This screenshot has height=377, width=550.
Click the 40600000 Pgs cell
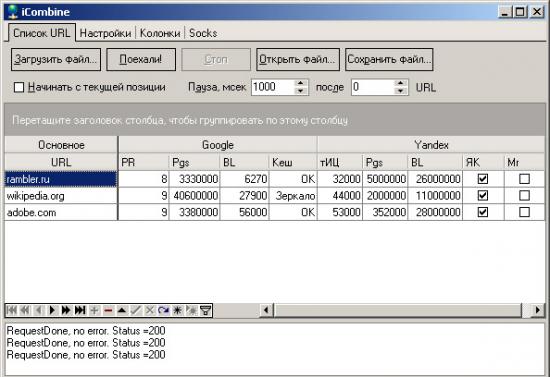point(195,196)
